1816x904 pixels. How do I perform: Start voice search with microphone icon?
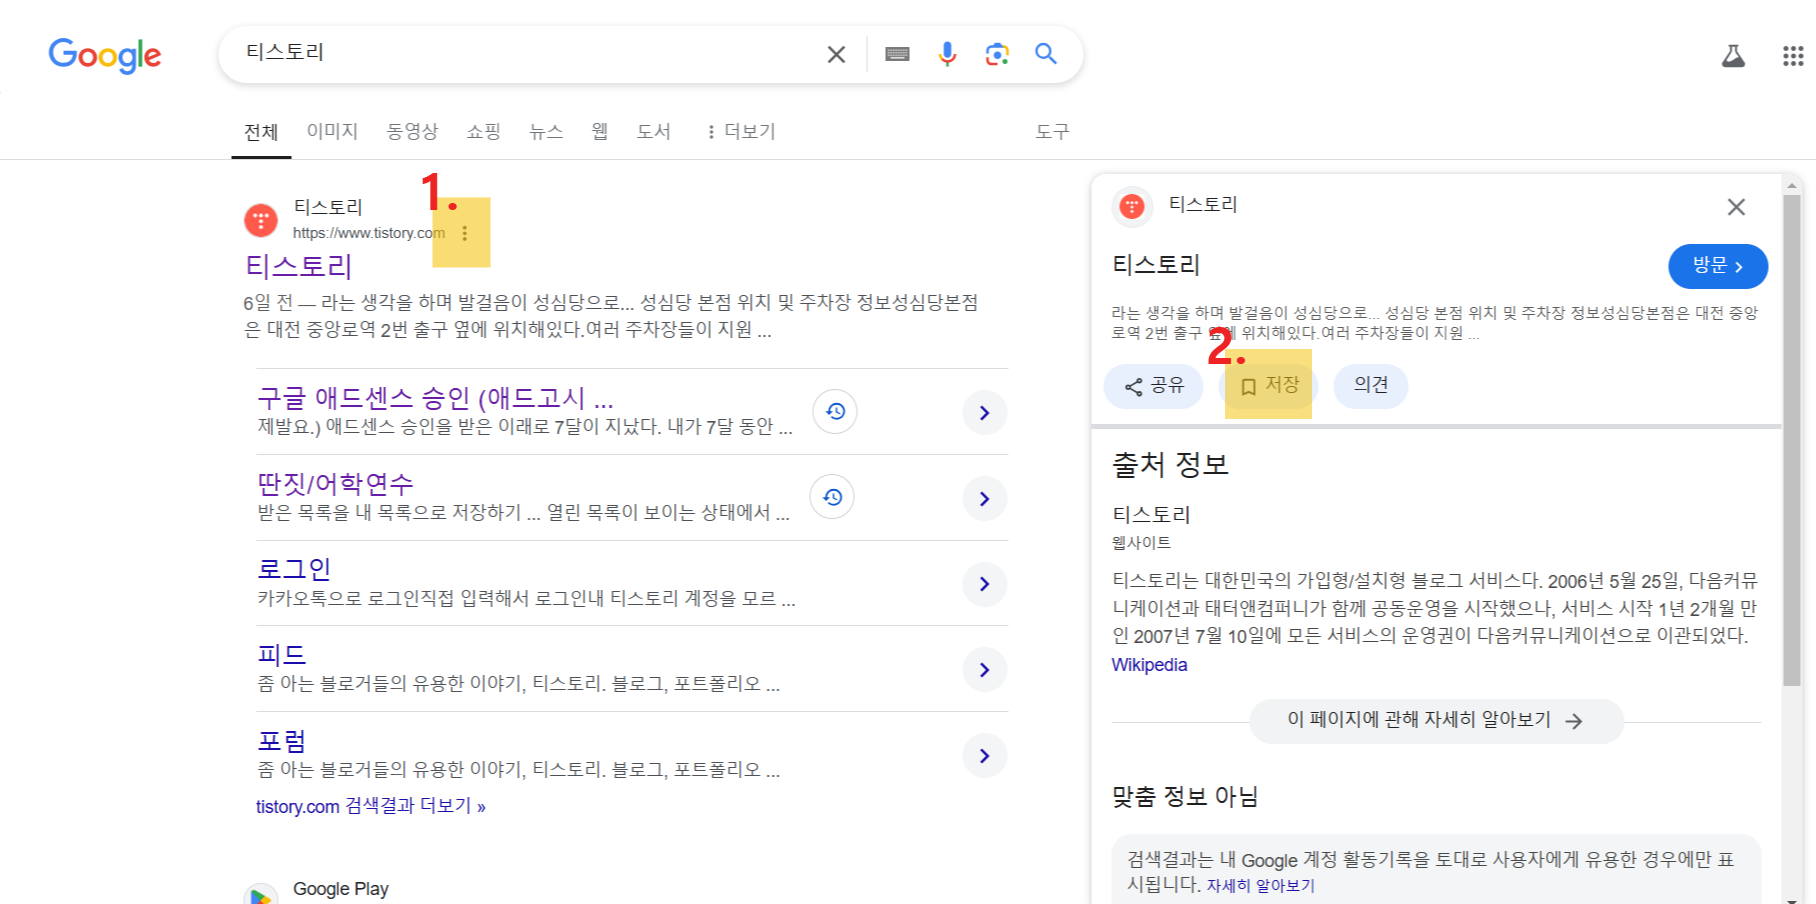point(947,54)
